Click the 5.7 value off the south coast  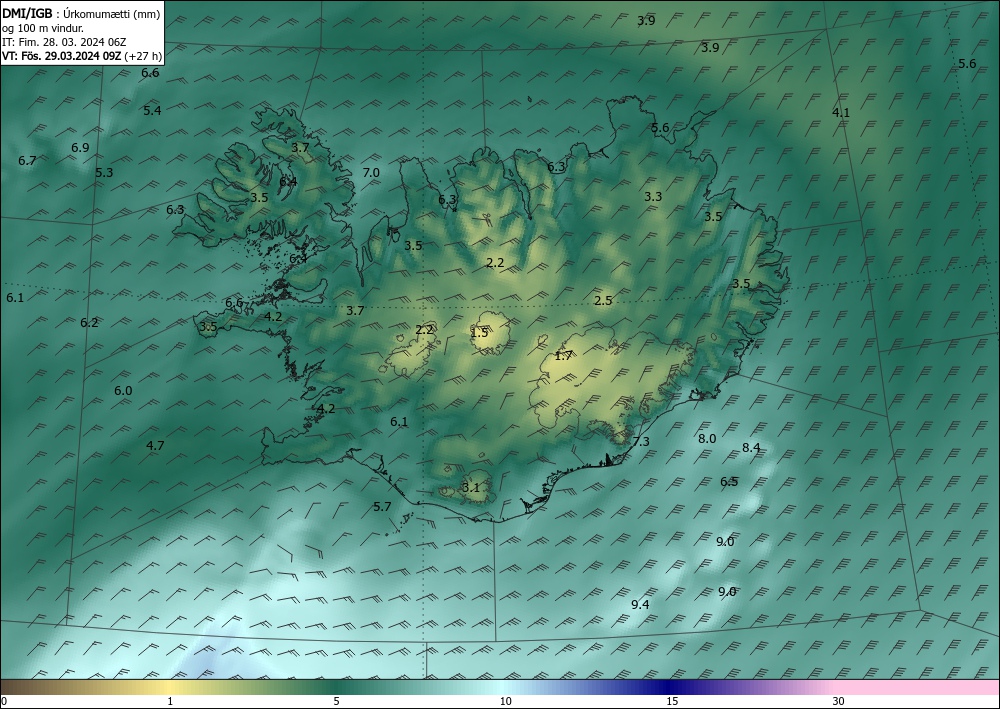click(382, 506)
